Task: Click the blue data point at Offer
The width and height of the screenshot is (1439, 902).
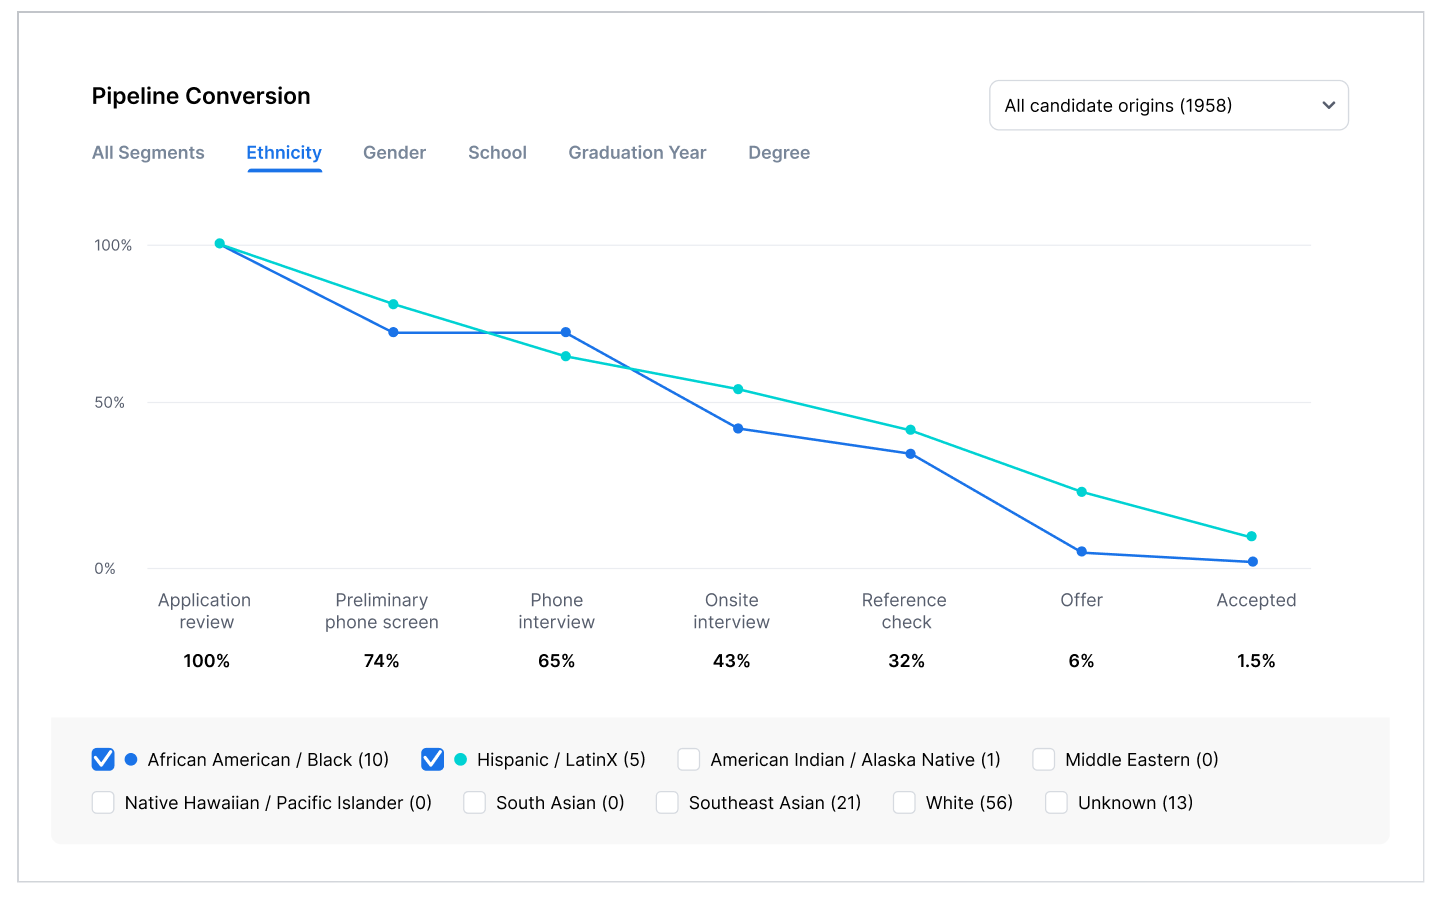Action: click(x=1081, y=552)
